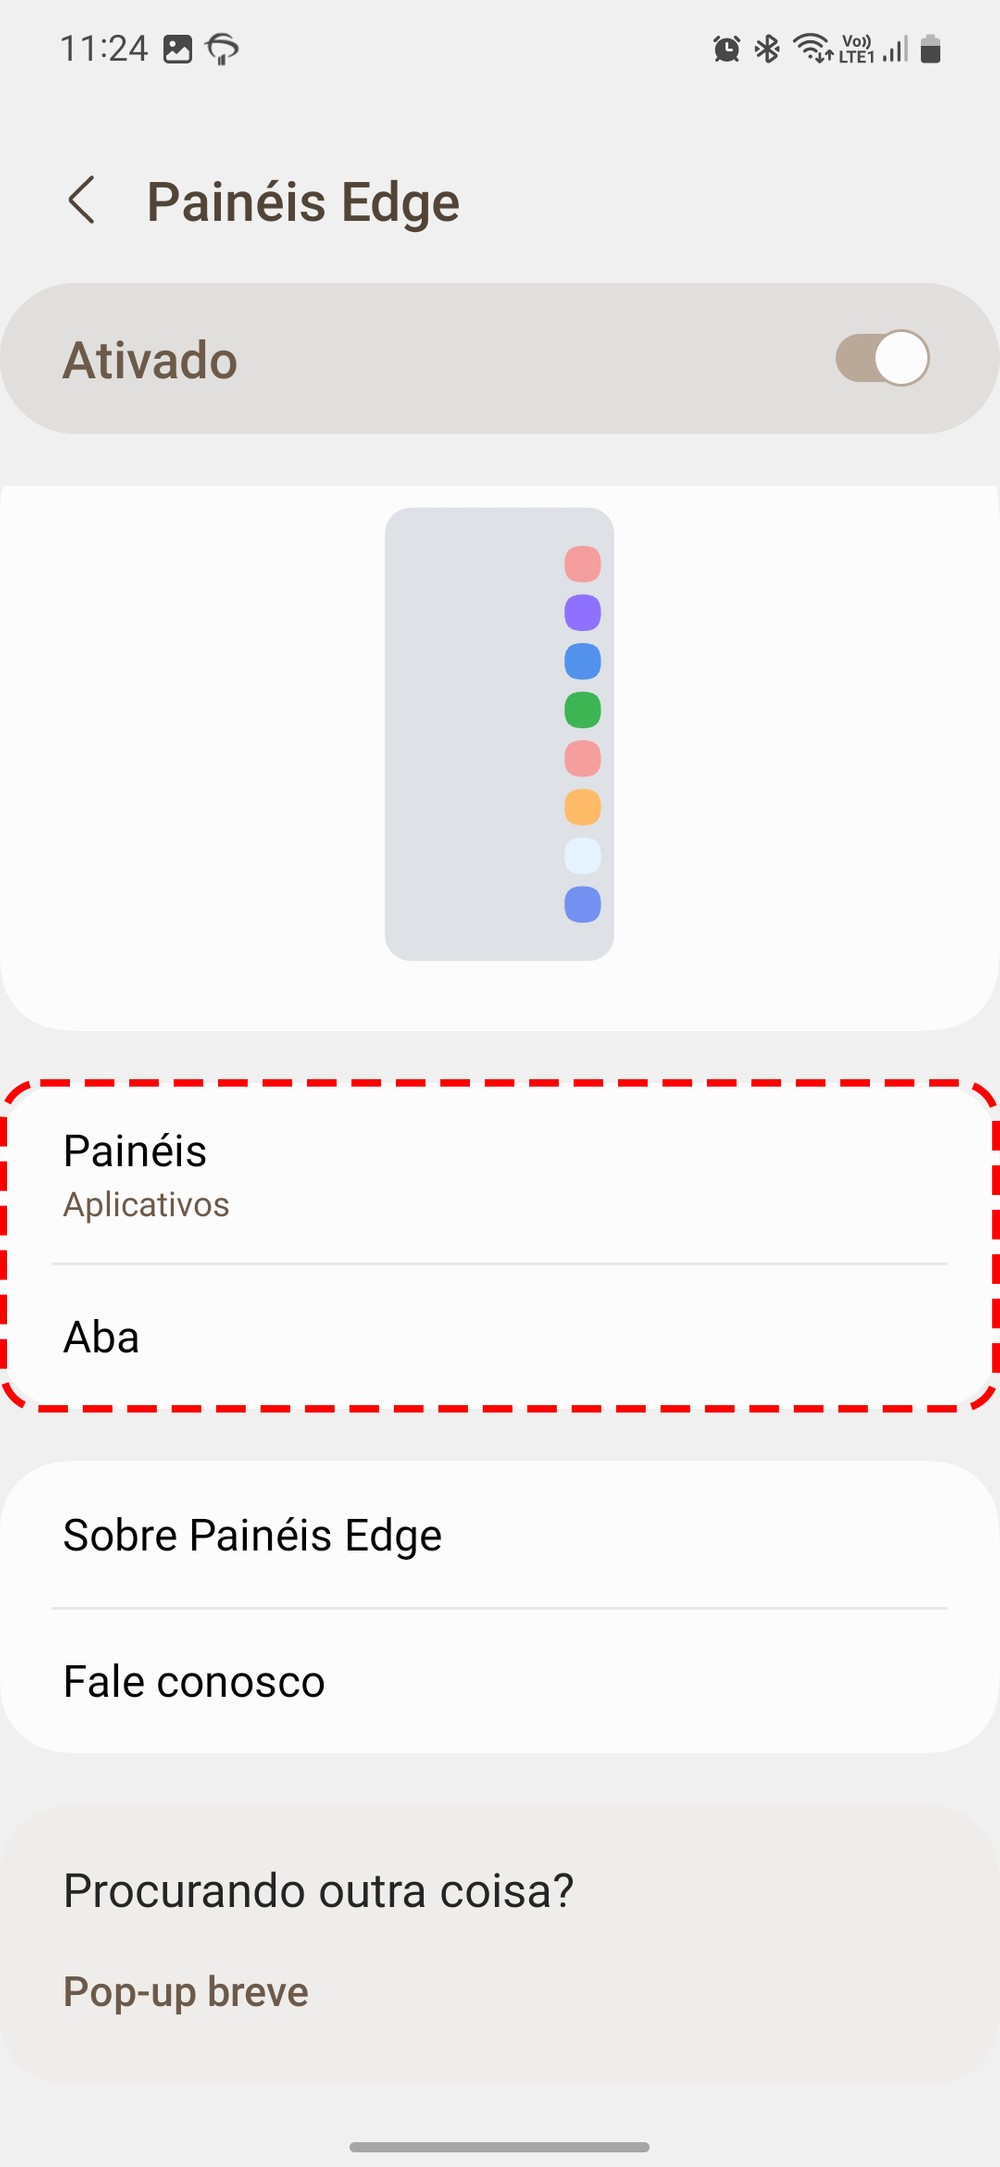This screenshot has height=2167, width=1000.
Task: Tap the Bluetooth status icon
Action: tap(767, 49)
